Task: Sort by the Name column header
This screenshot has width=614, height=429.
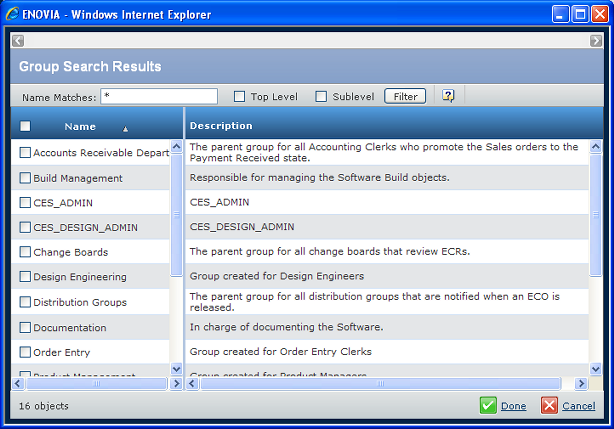Action: click(80, 127)
